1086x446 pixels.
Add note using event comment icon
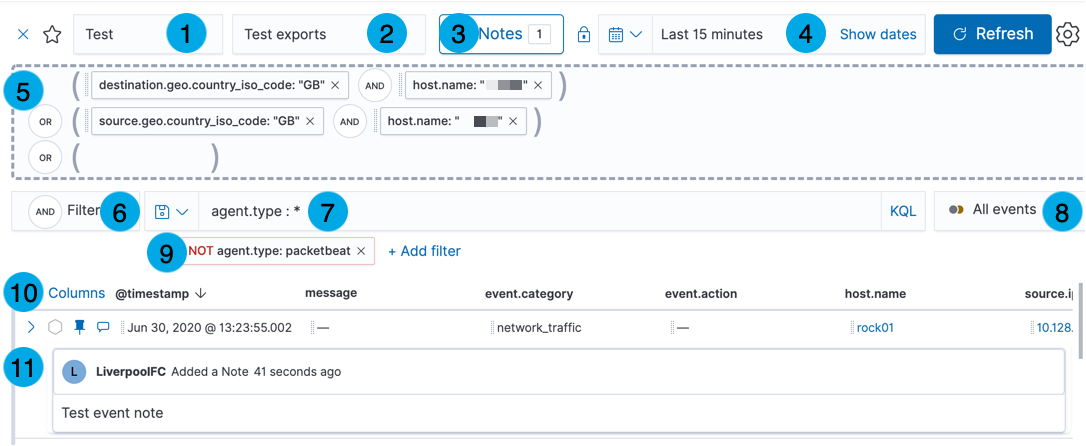(102, 327)
